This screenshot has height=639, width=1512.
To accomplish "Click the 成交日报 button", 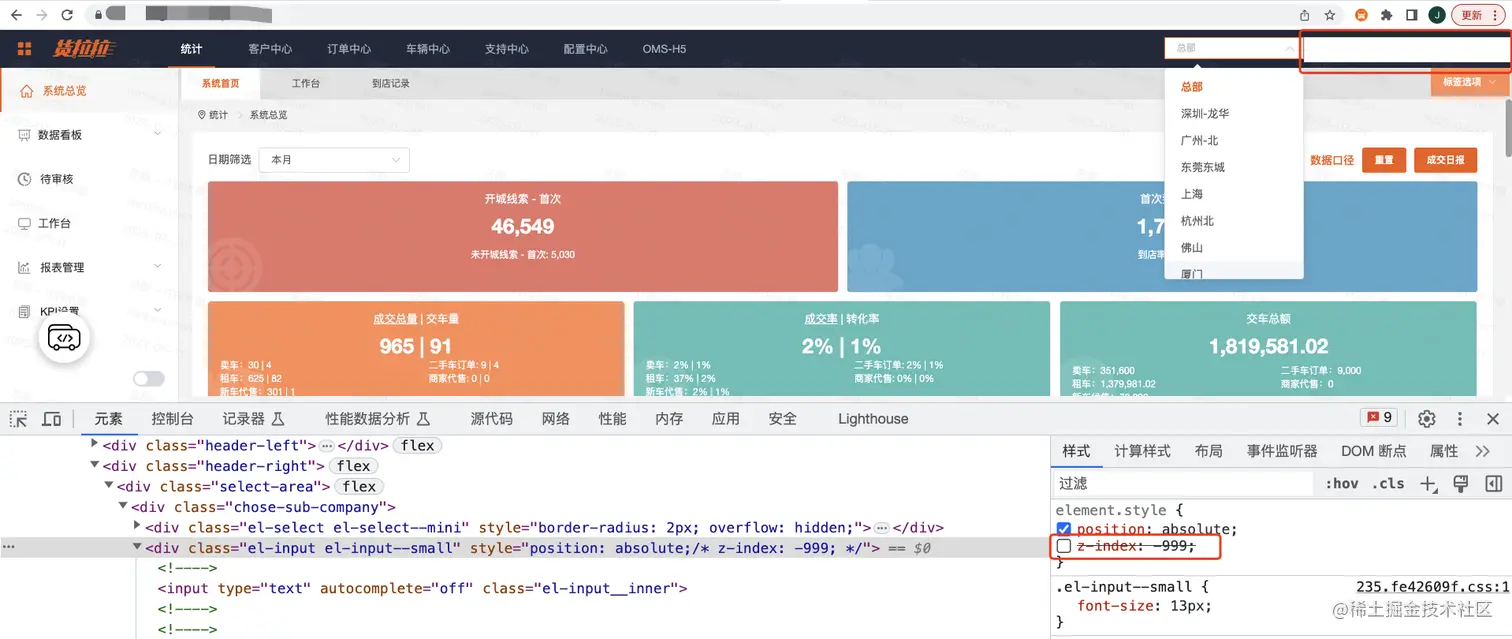I will pos(1446,160).
